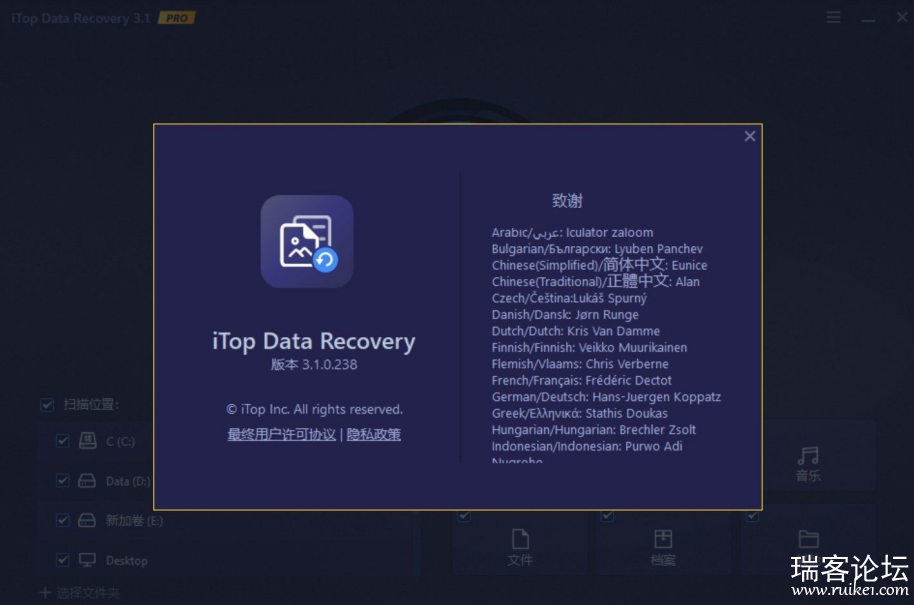914x605 pixels.
Task: Click the Danish credit Jørn Runge
Action: coord(565,315)
